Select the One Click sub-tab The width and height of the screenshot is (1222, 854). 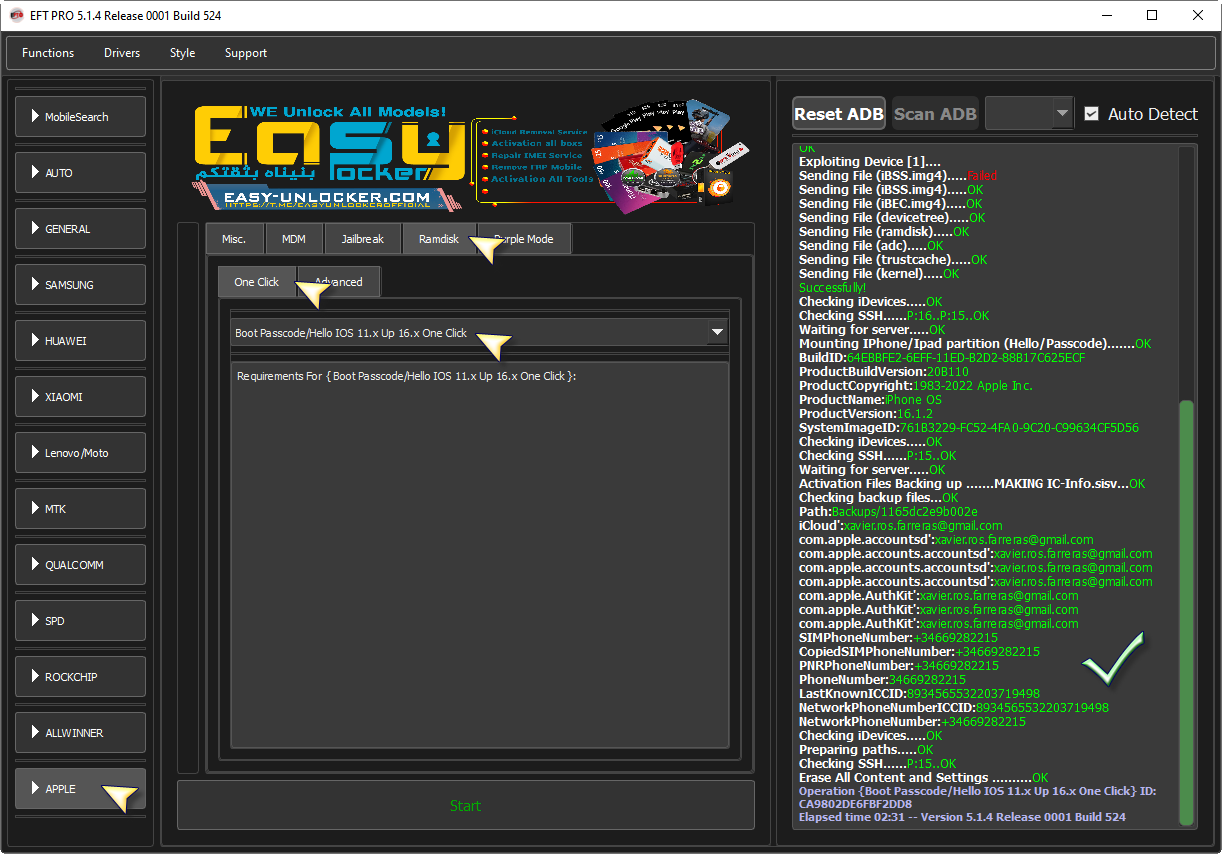[x=257, y=282]
